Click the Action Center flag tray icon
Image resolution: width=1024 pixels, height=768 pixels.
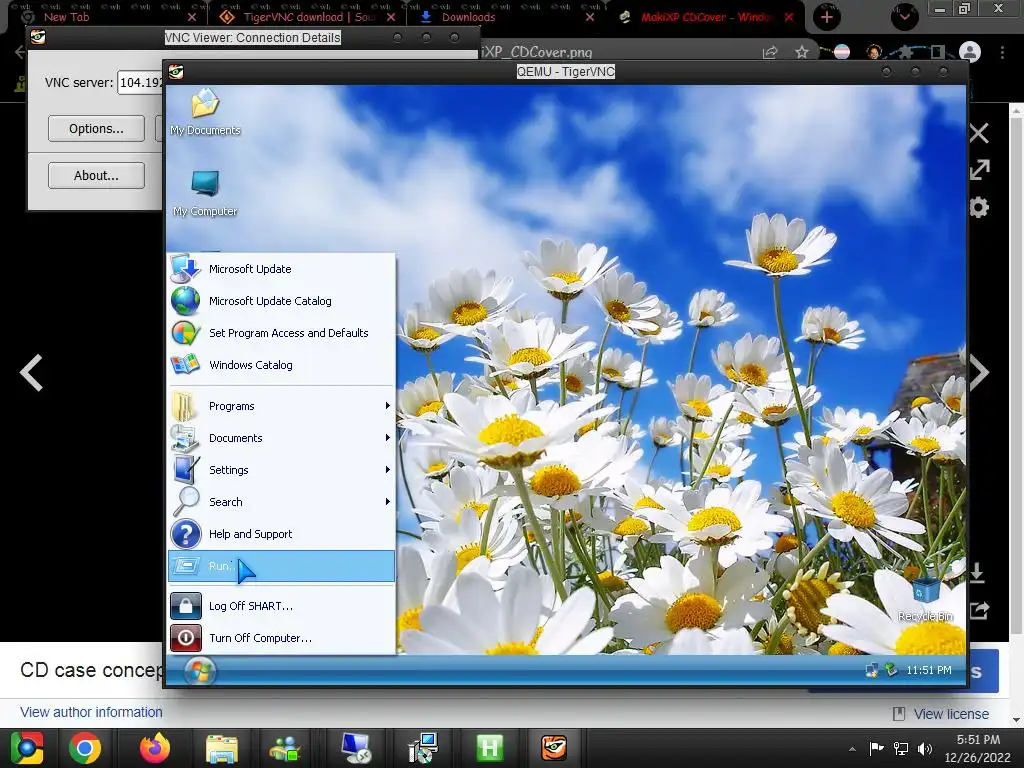(876, 749)
